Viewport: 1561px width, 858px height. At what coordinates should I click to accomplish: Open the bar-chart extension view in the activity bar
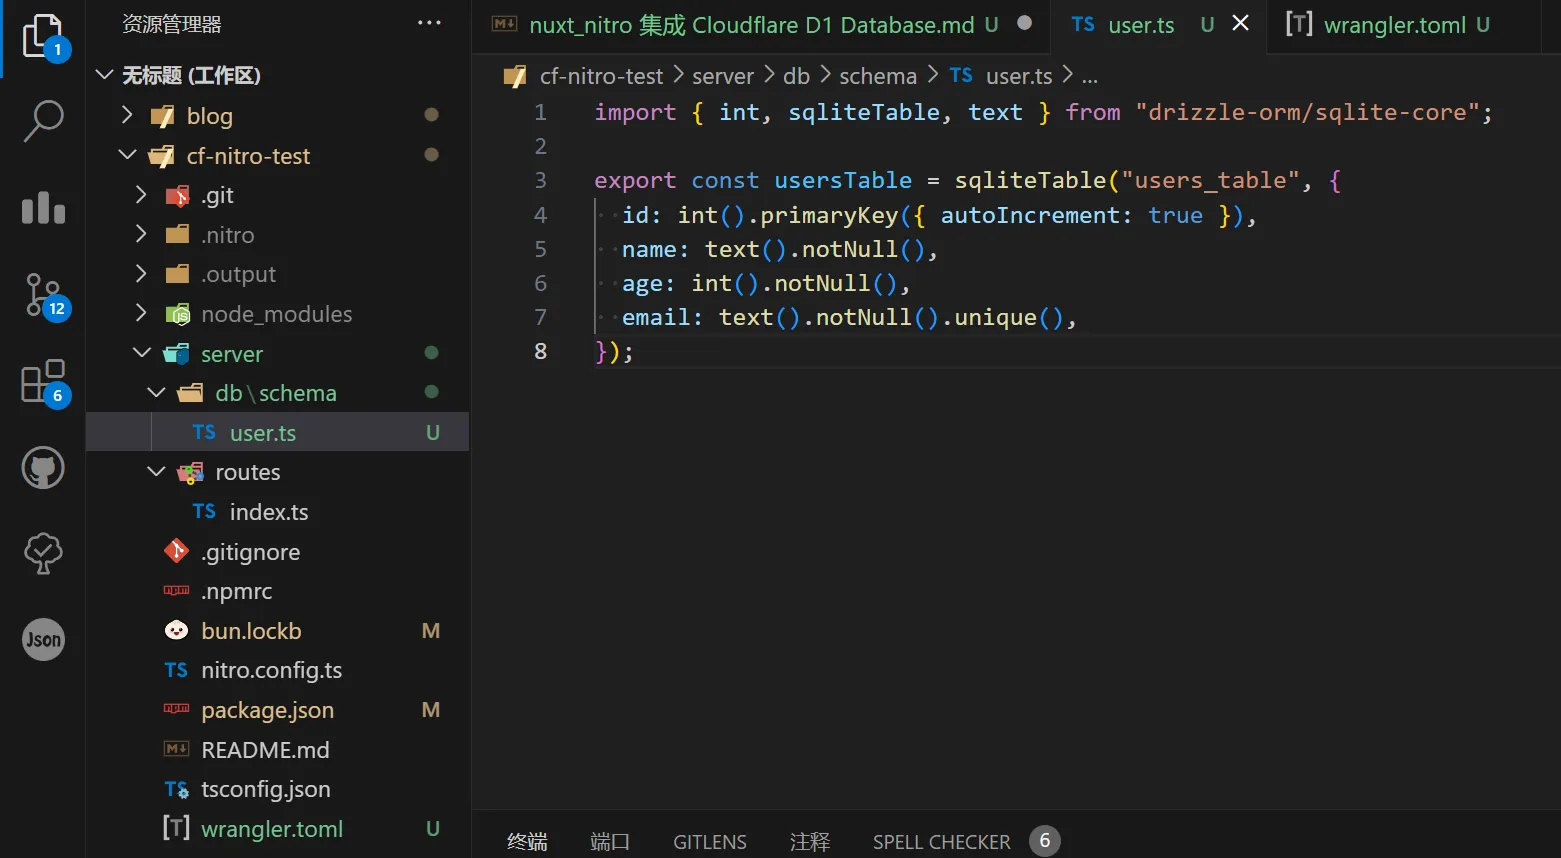tap(42, 207)
